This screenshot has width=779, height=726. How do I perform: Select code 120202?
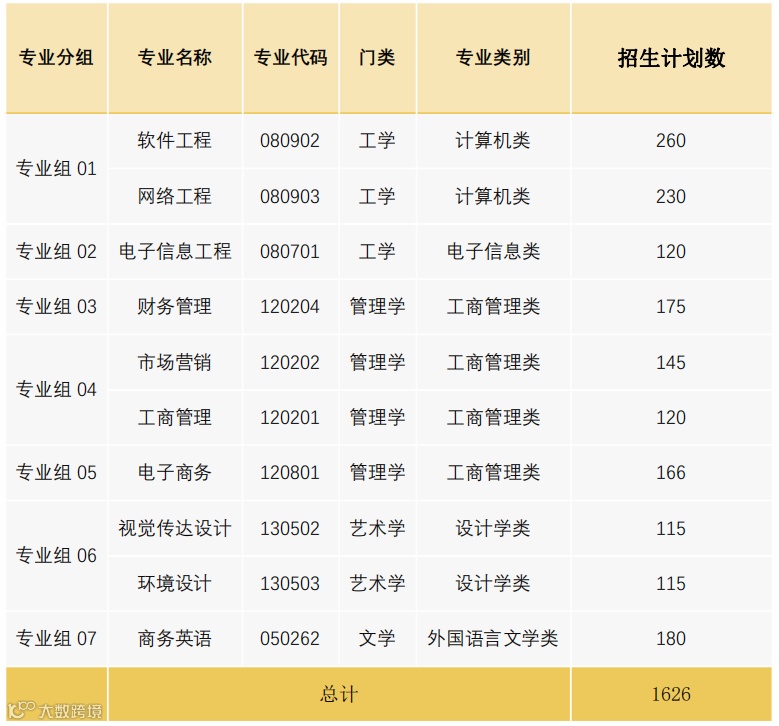tap(290, 362)
